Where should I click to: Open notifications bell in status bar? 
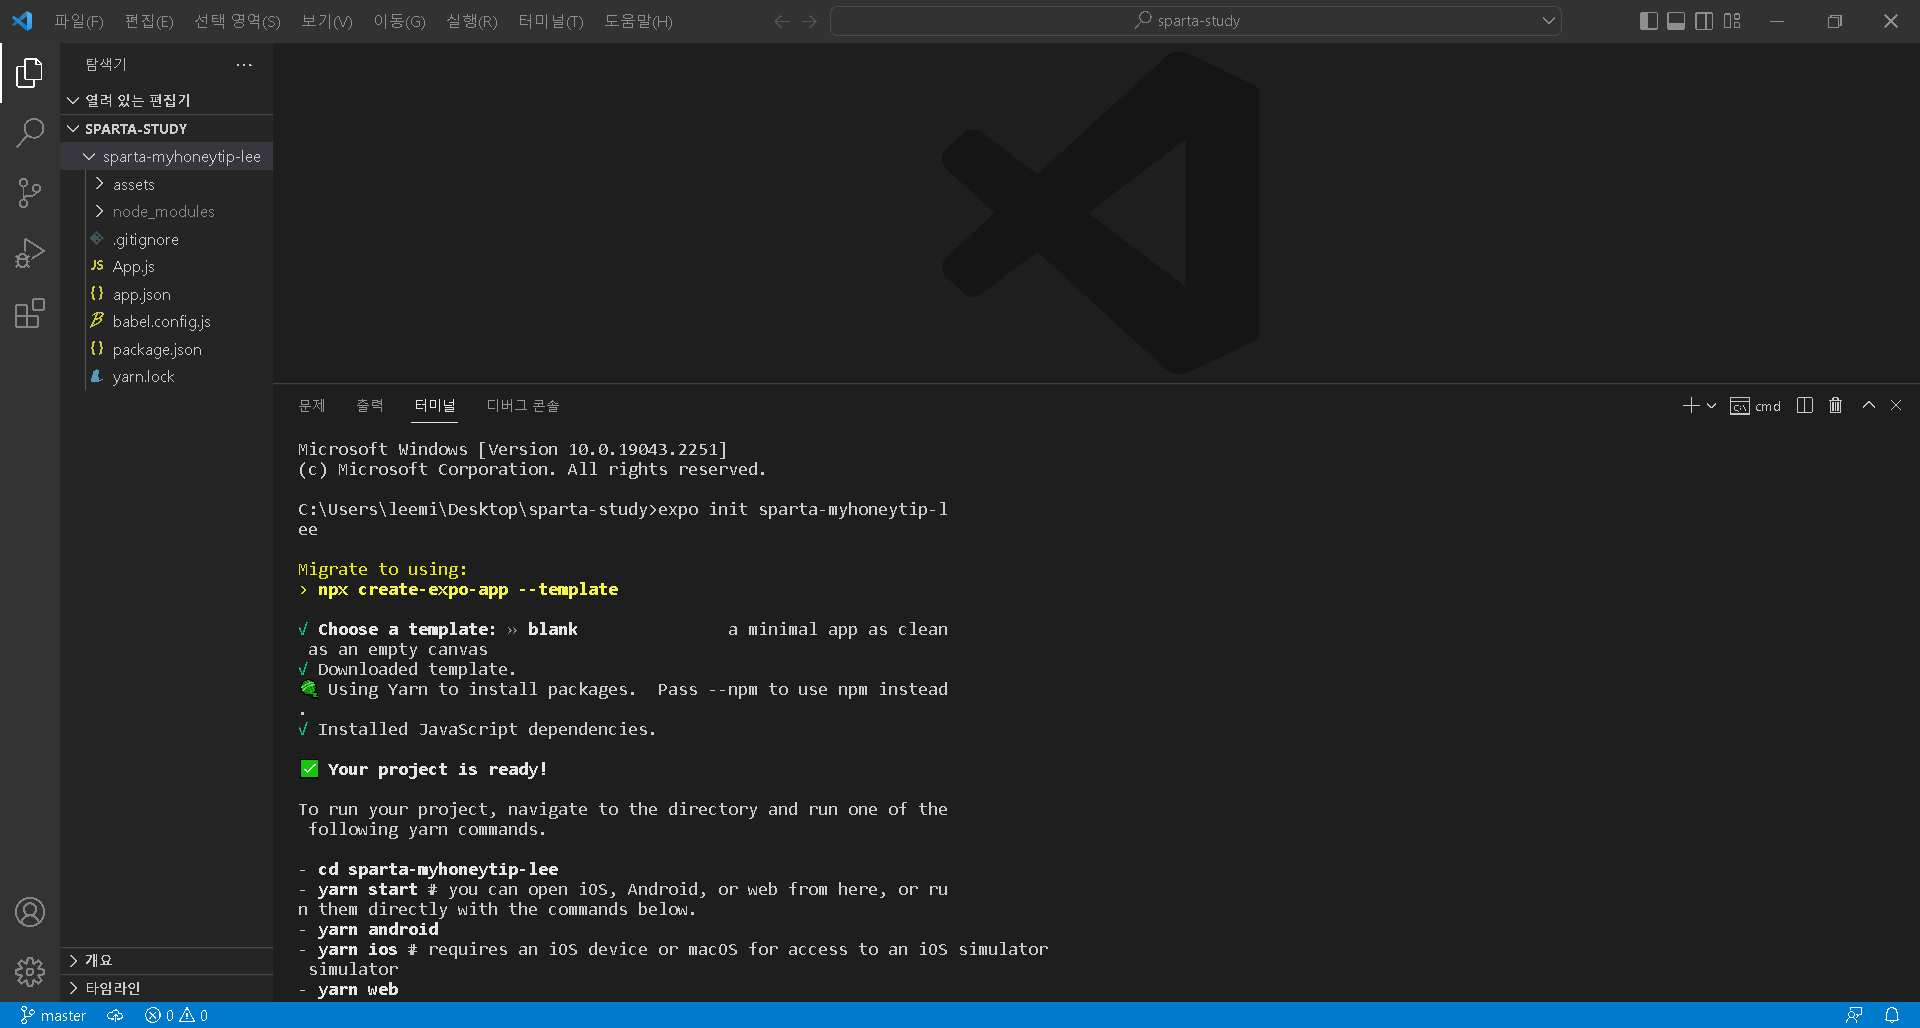[1892, 1015]
